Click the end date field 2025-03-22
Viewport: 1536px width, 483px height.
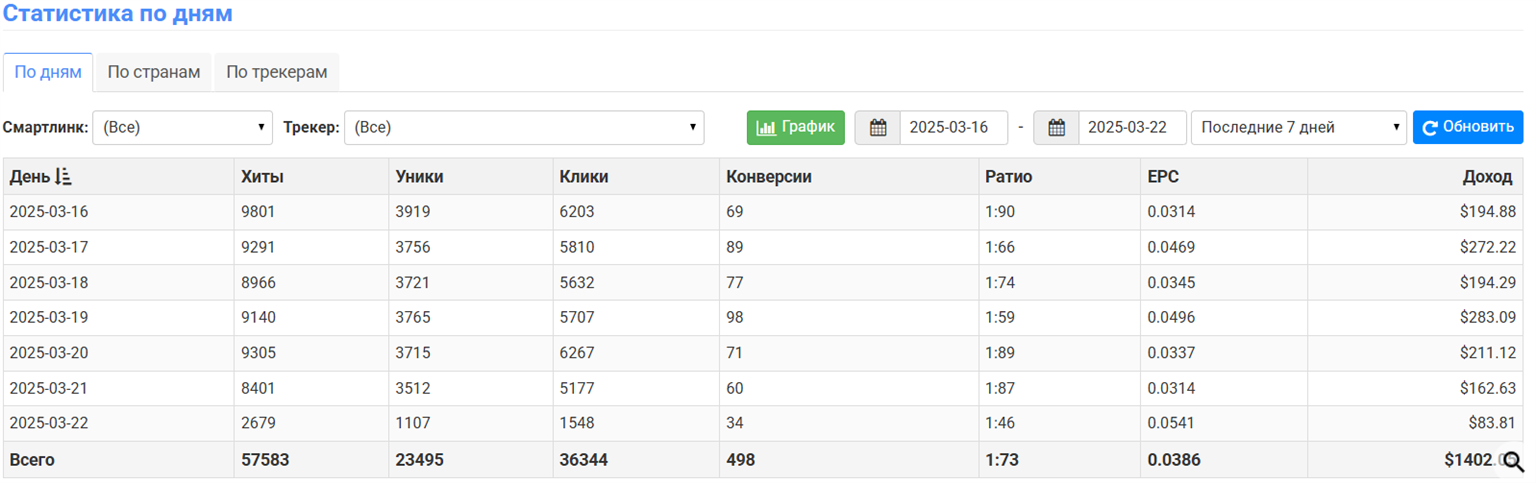1131,128
